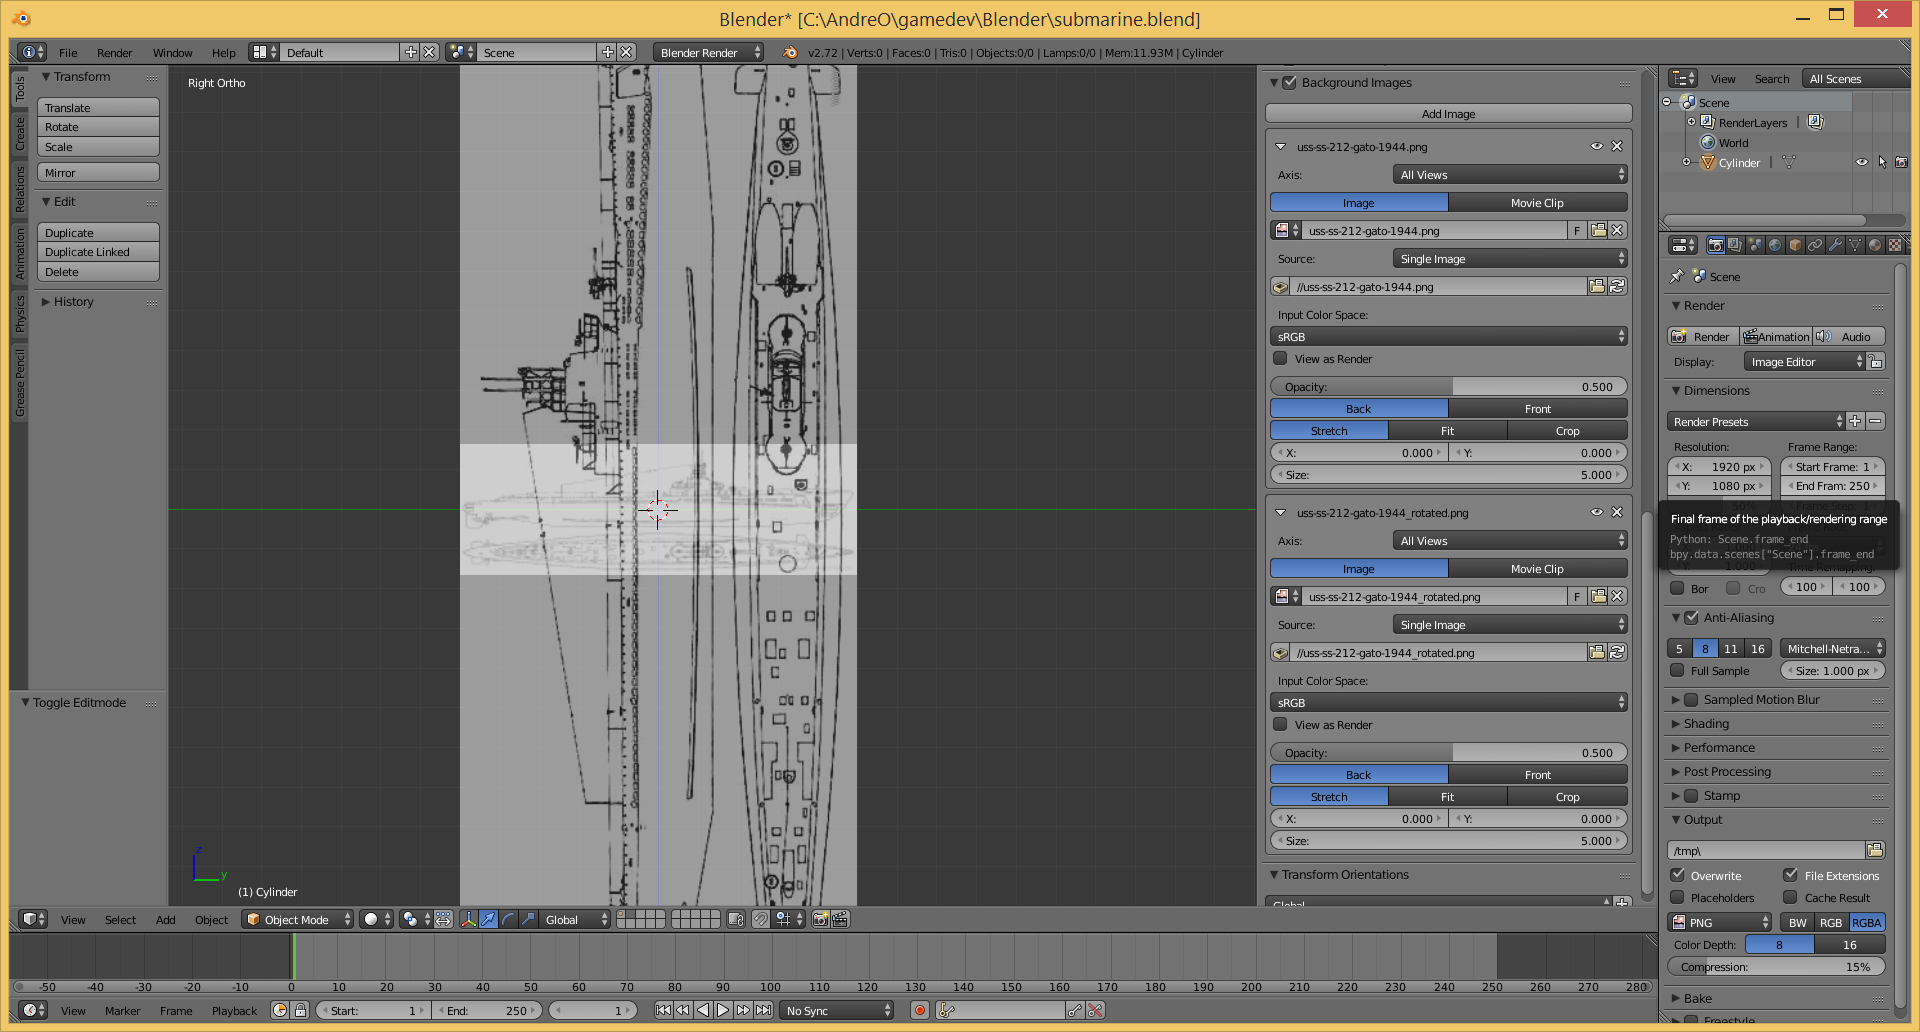Enable View as Render for first image

(1280, 358)
